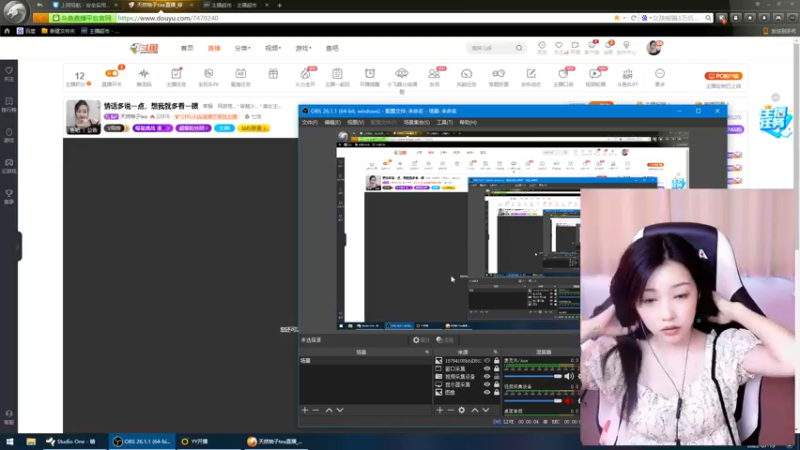
Task: Expand the 游戏 dropdown in site nav
Action: (x=303, y=48)
